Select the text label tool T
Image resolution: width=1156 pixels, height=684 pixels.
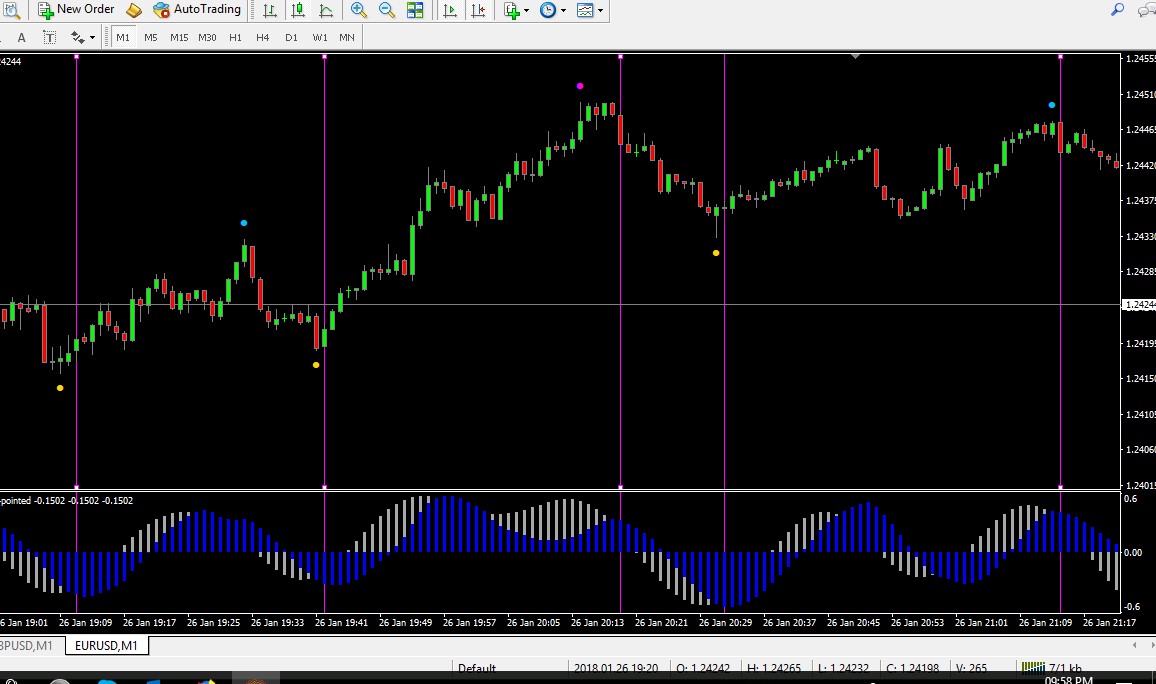49,38
